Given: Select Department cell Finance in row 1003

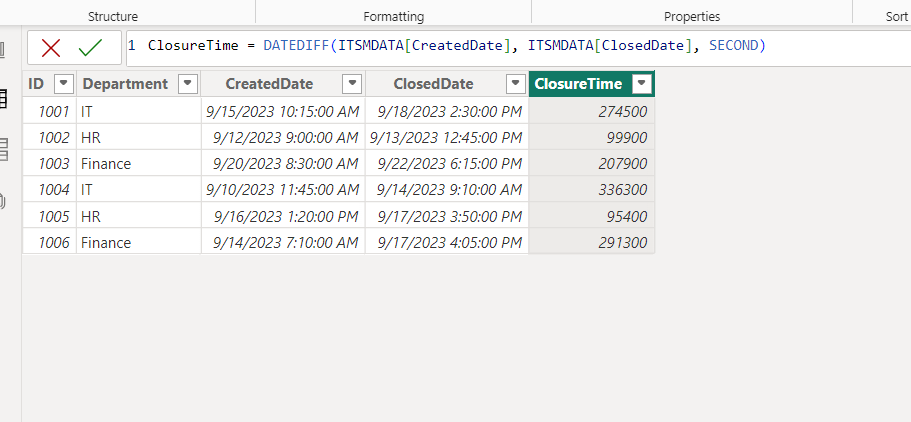Looking at the screenshot, I should click(x=139, y=163).
